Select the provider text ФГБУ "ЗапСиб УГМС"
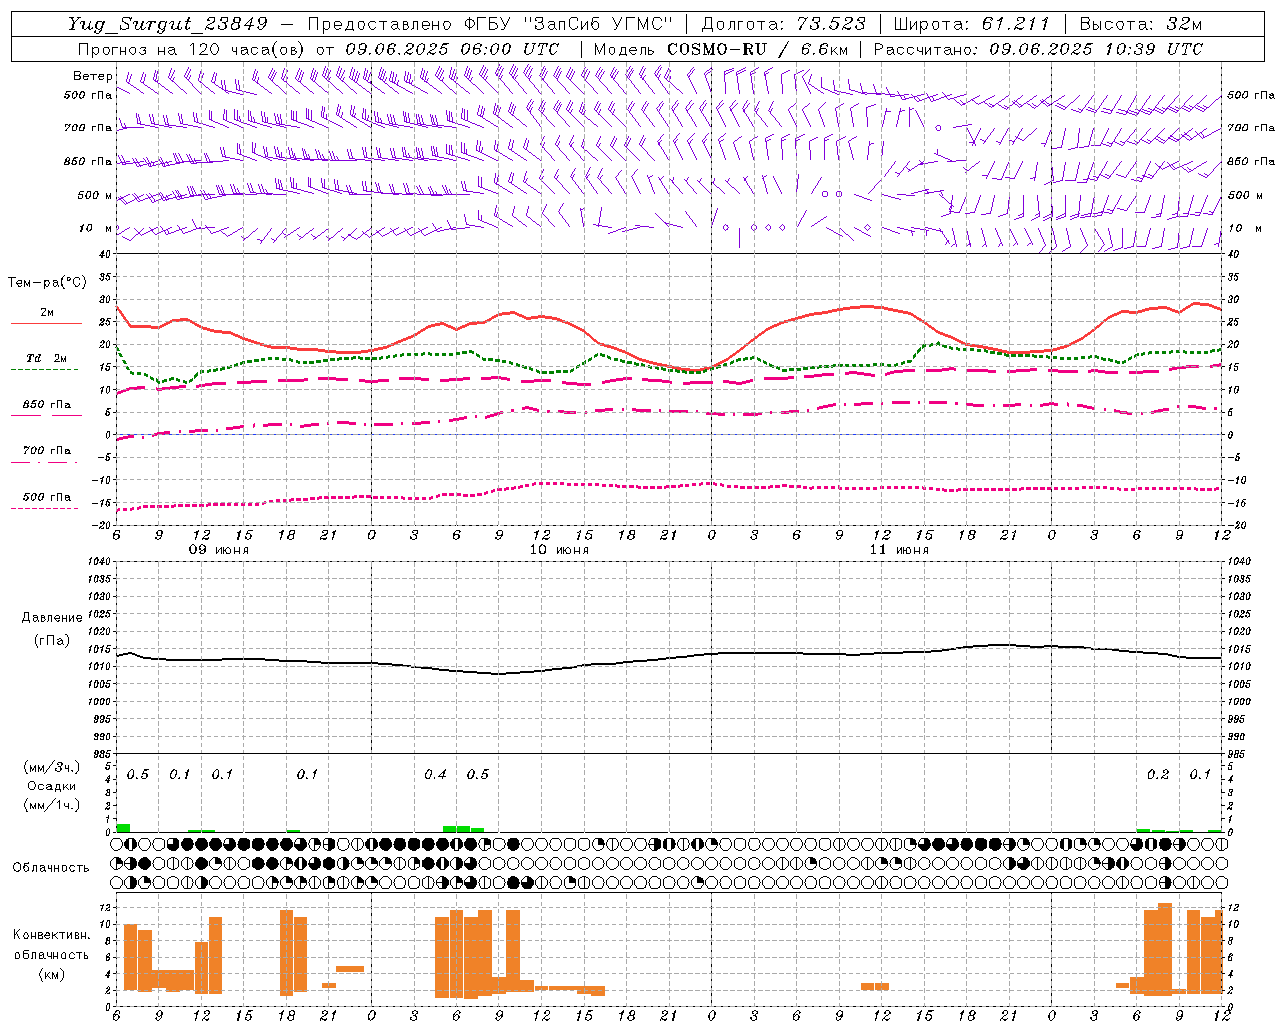This screenshot has width=1280, height=1024. (568, 24)
